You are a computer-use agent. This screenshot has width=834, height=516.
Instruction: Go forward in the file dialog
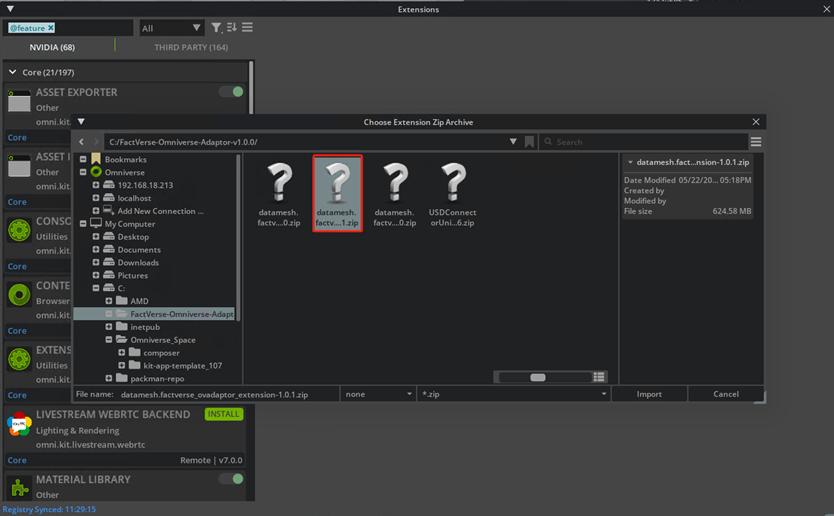click(96, 142)
